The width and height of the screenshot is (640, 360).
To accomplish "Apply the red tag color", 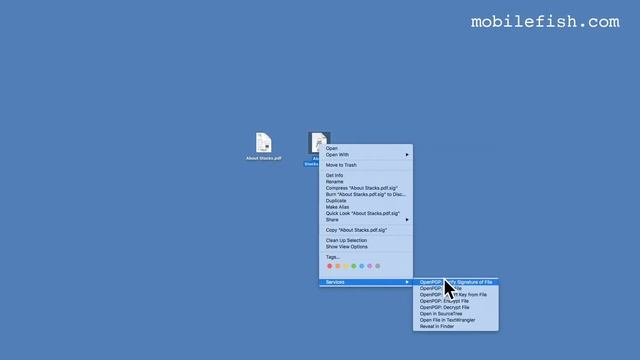I will 330,266.
